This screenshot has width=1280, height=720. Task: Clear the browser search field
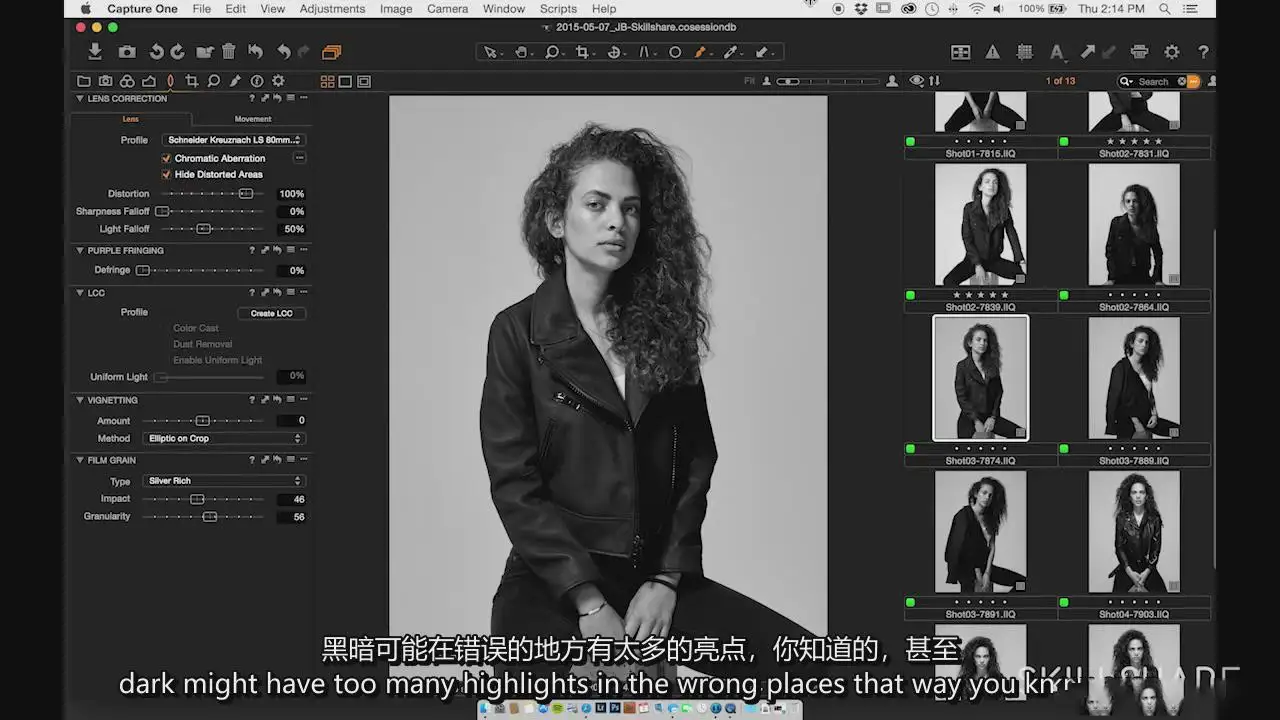1181,81
